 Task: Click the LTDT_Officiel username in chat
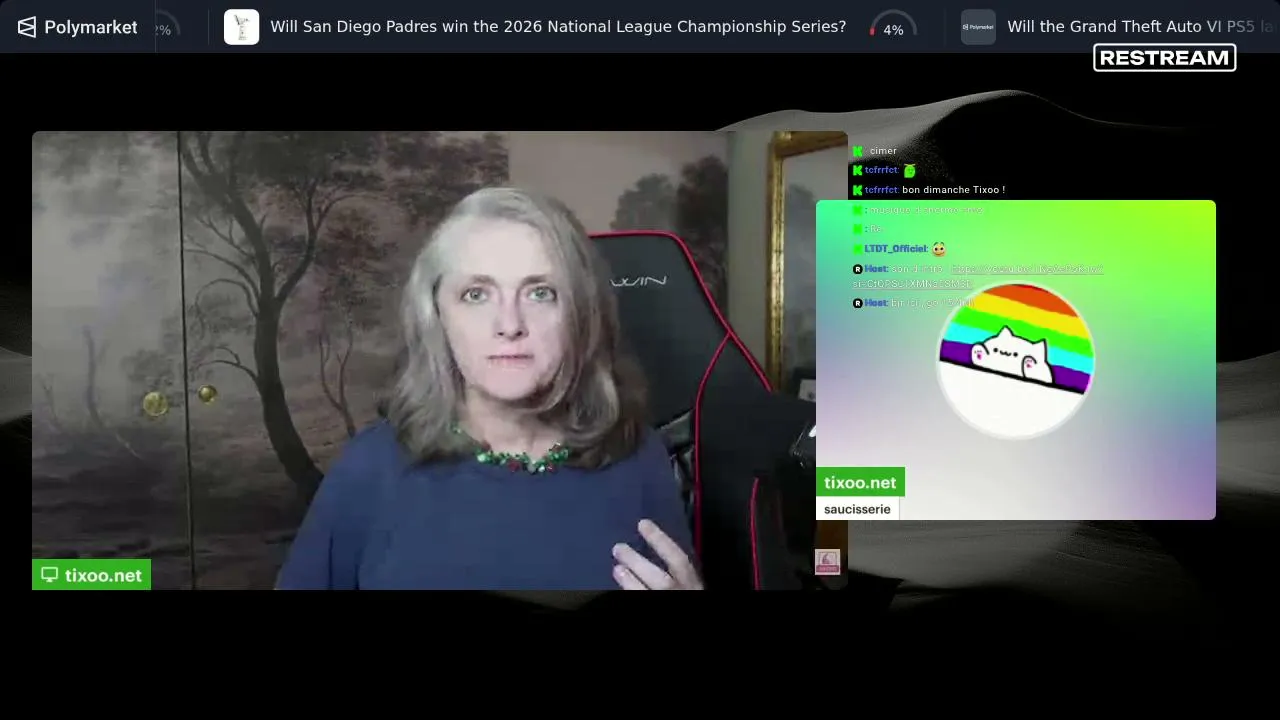(895, 249)
